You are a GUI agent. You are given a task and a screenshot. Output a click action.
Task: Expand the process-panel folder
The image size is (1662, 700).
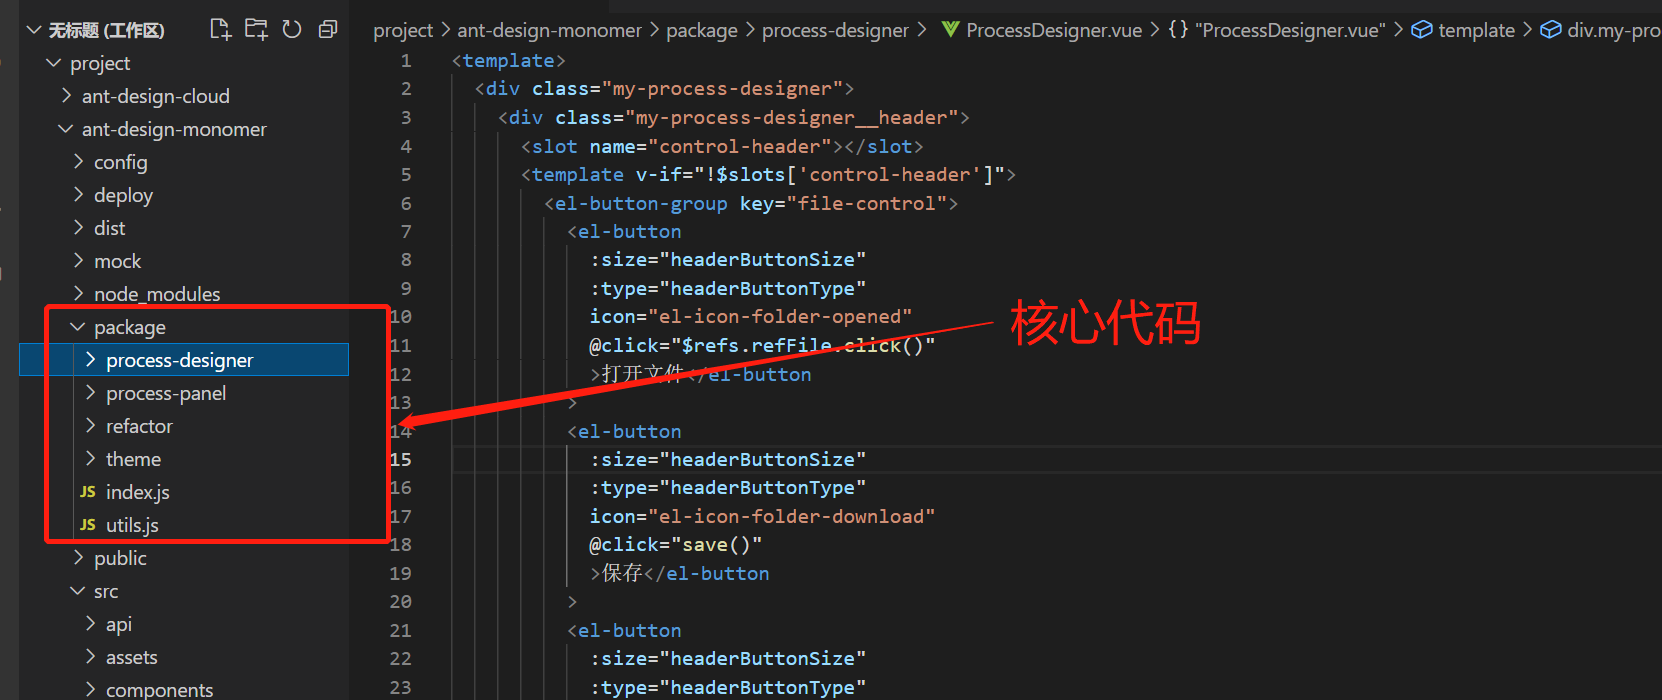click(90, 393)
